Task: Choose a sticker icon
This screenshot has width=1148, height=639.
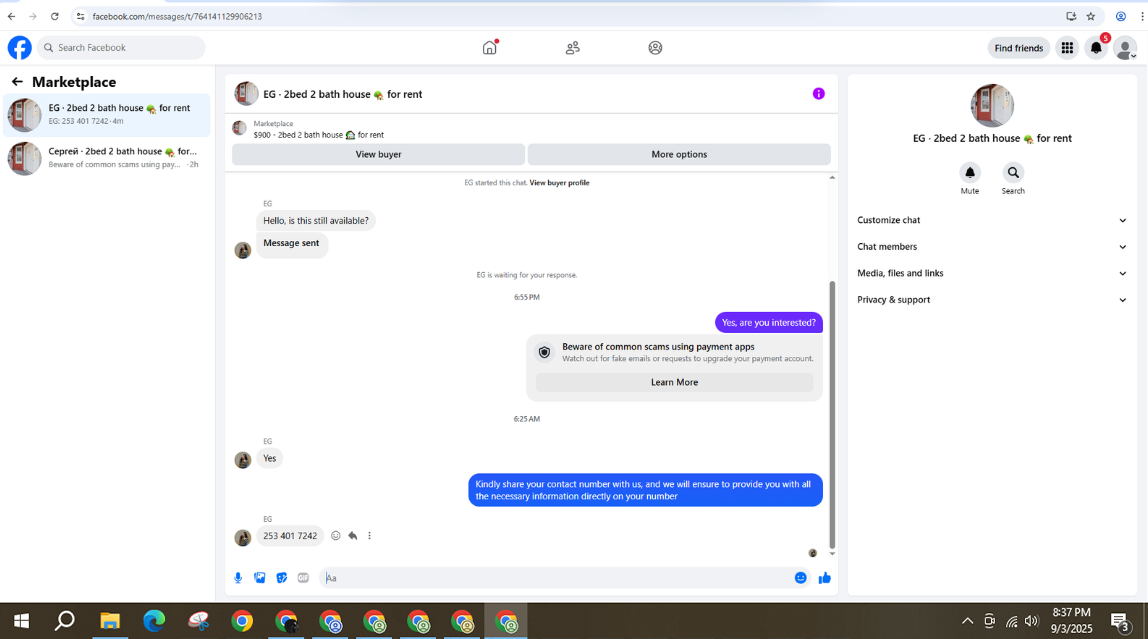Action: click(x=282, y=578)
